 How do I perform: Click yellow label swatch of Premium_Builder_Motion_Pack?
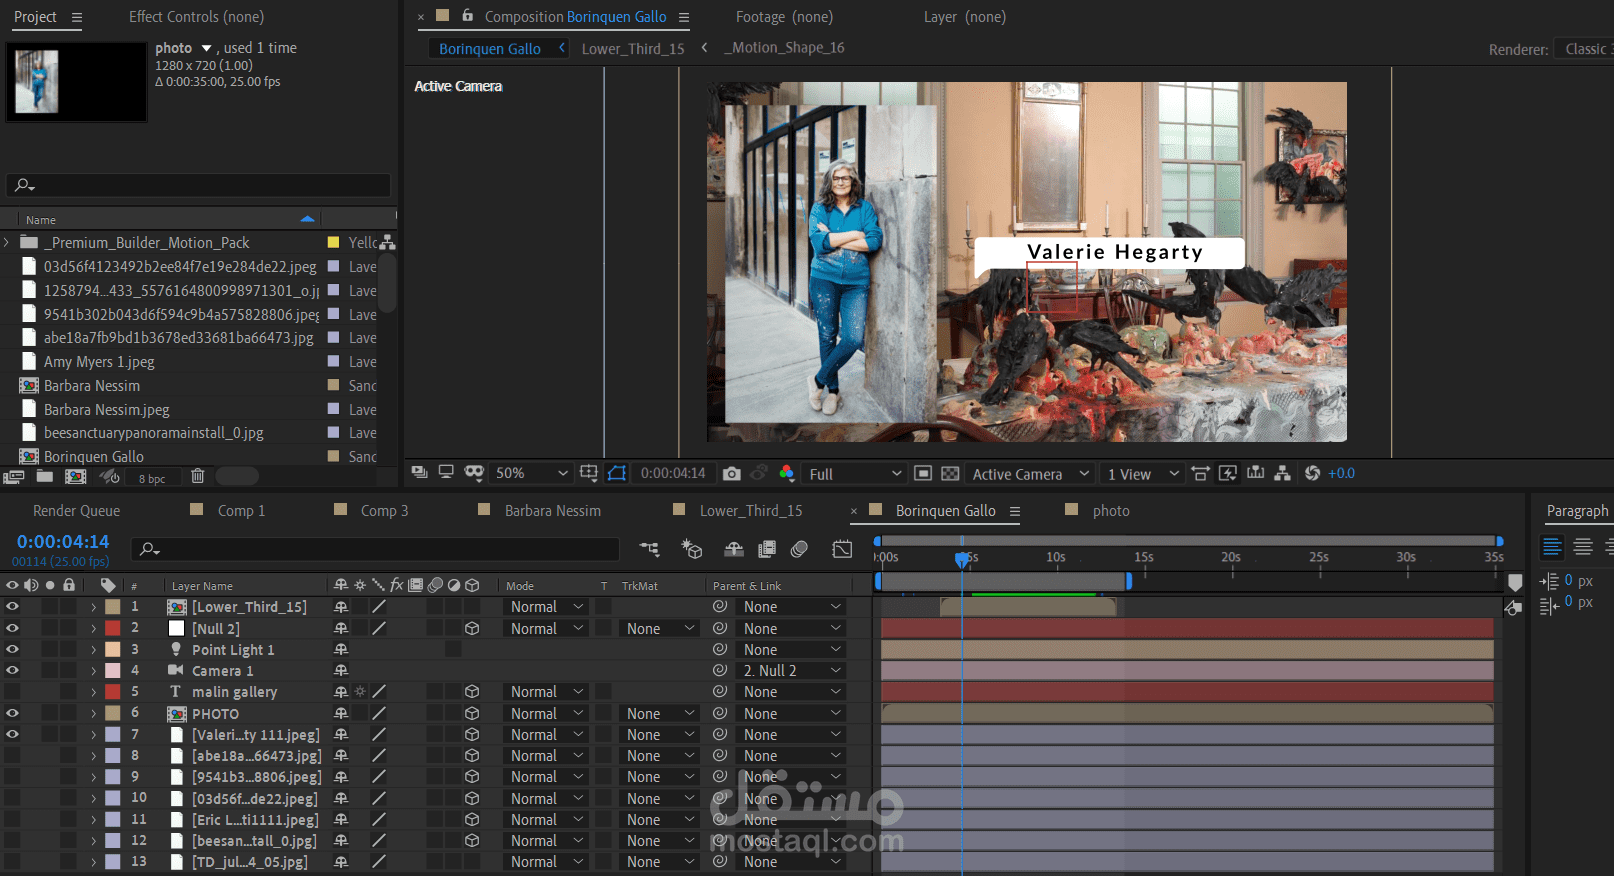pos(333,242)
